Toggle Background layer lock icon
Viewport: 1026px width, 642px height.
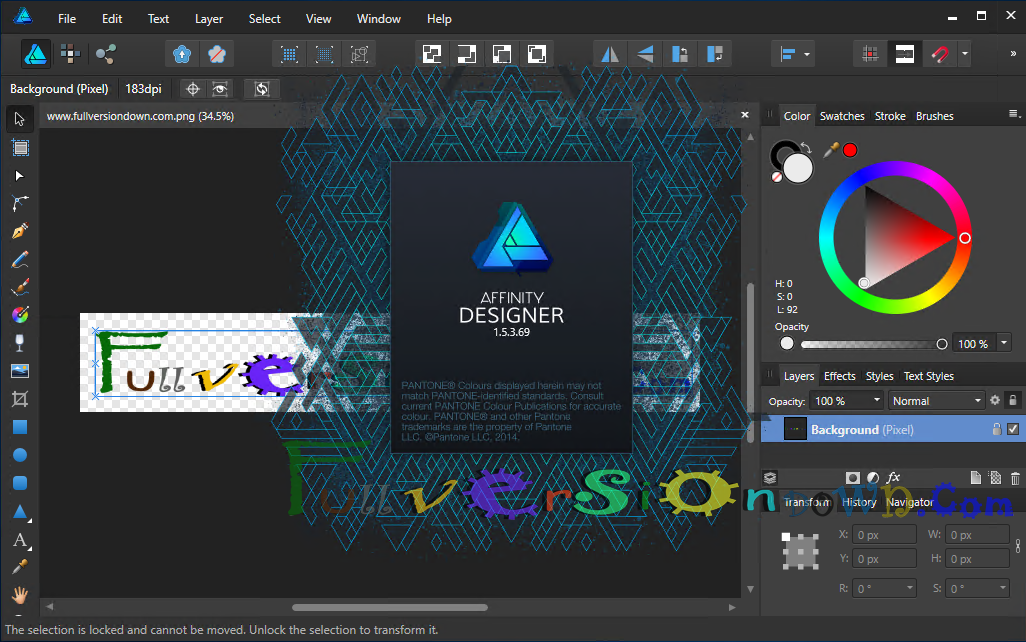[x=996, y=429]
